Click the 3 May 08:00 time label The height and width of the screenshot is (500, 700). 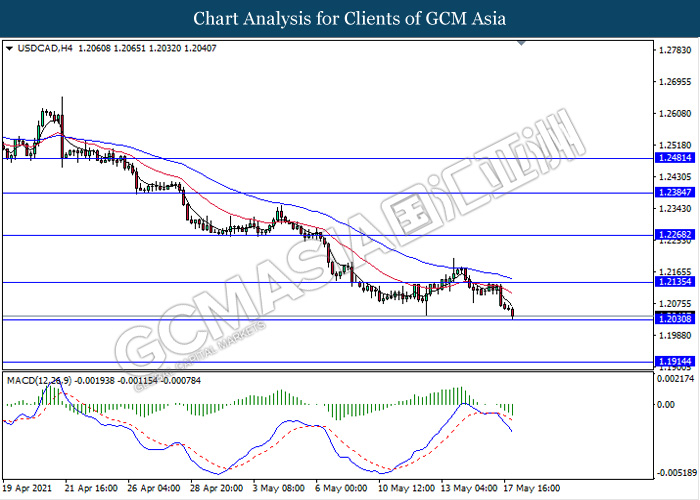click(279, 488)
